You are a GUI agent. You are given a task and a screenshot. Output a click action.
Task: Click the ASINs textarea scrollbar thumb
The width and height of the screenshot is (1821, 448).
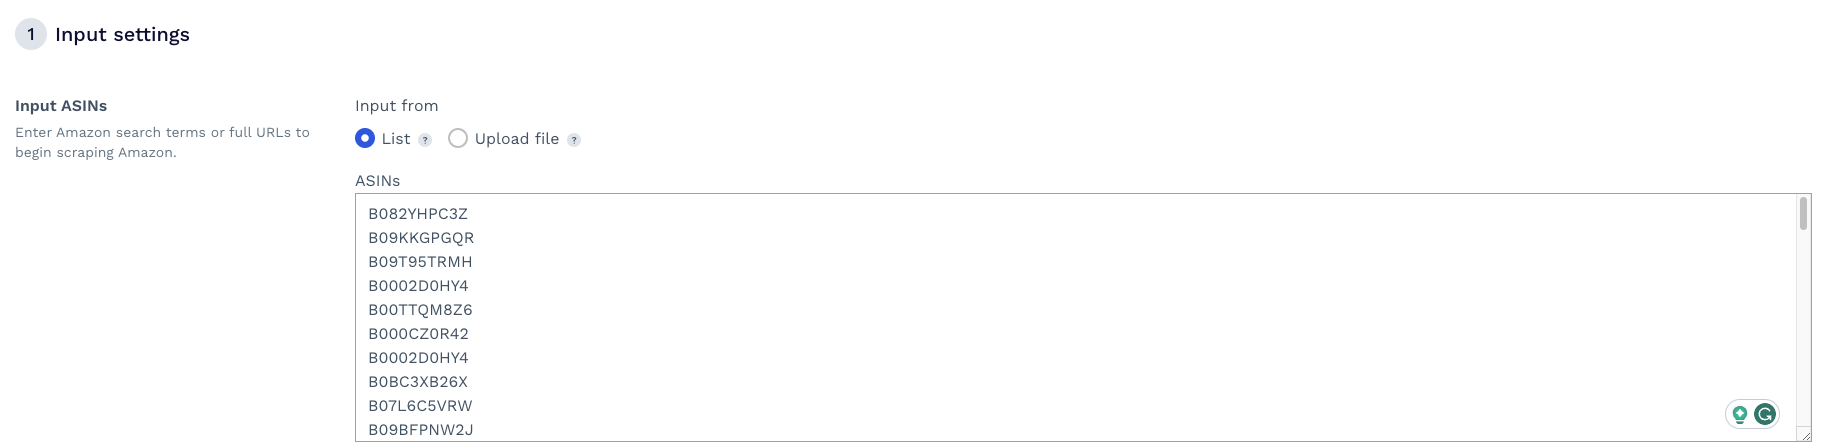tap(1804, 214)
